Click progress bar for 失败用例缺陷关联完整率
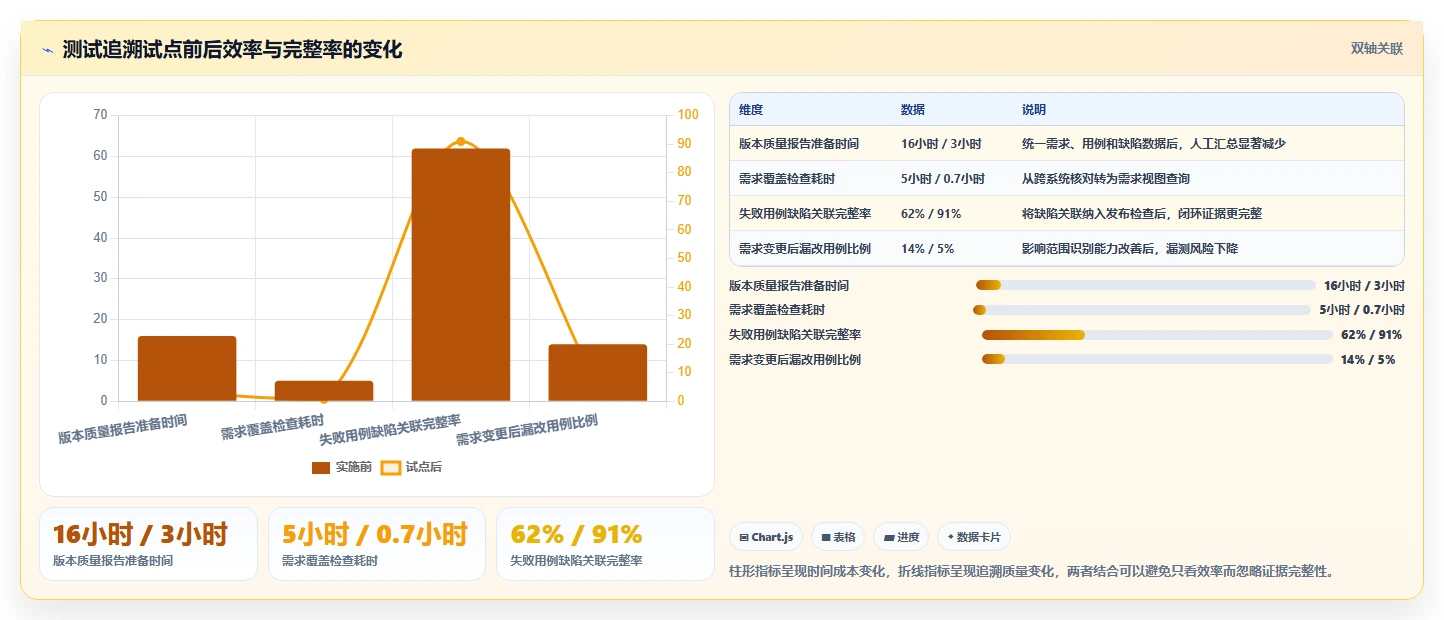The image size is (1444, 620). click(x=1157, y=335)
